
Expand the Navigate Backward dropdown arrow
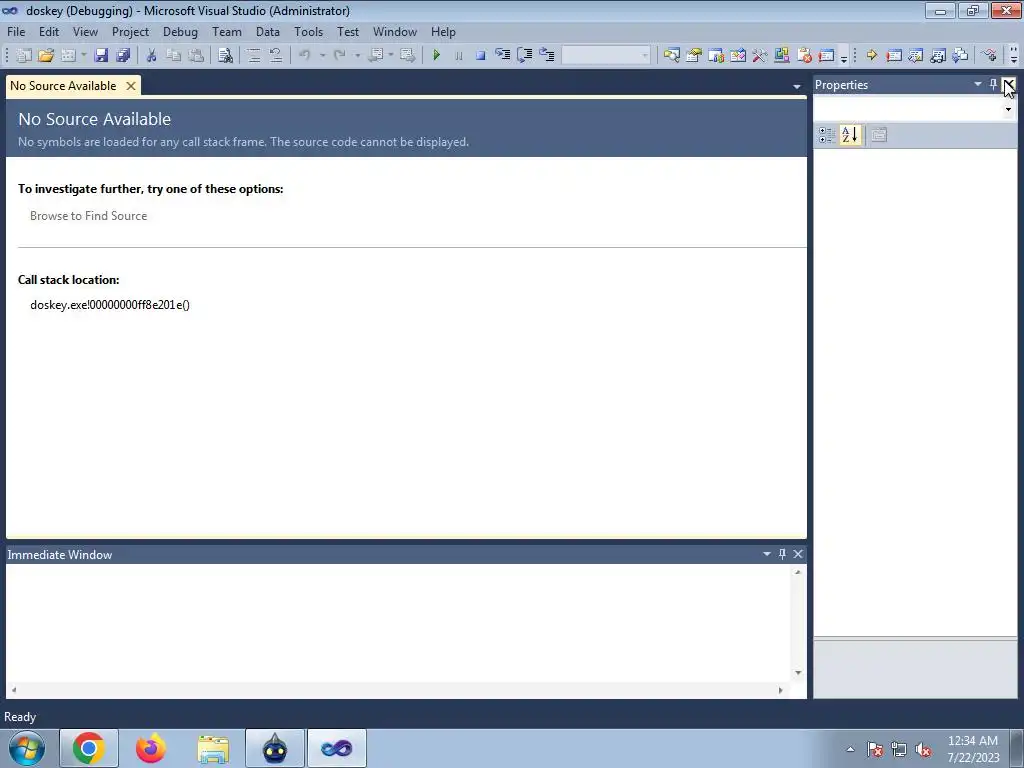391,56
